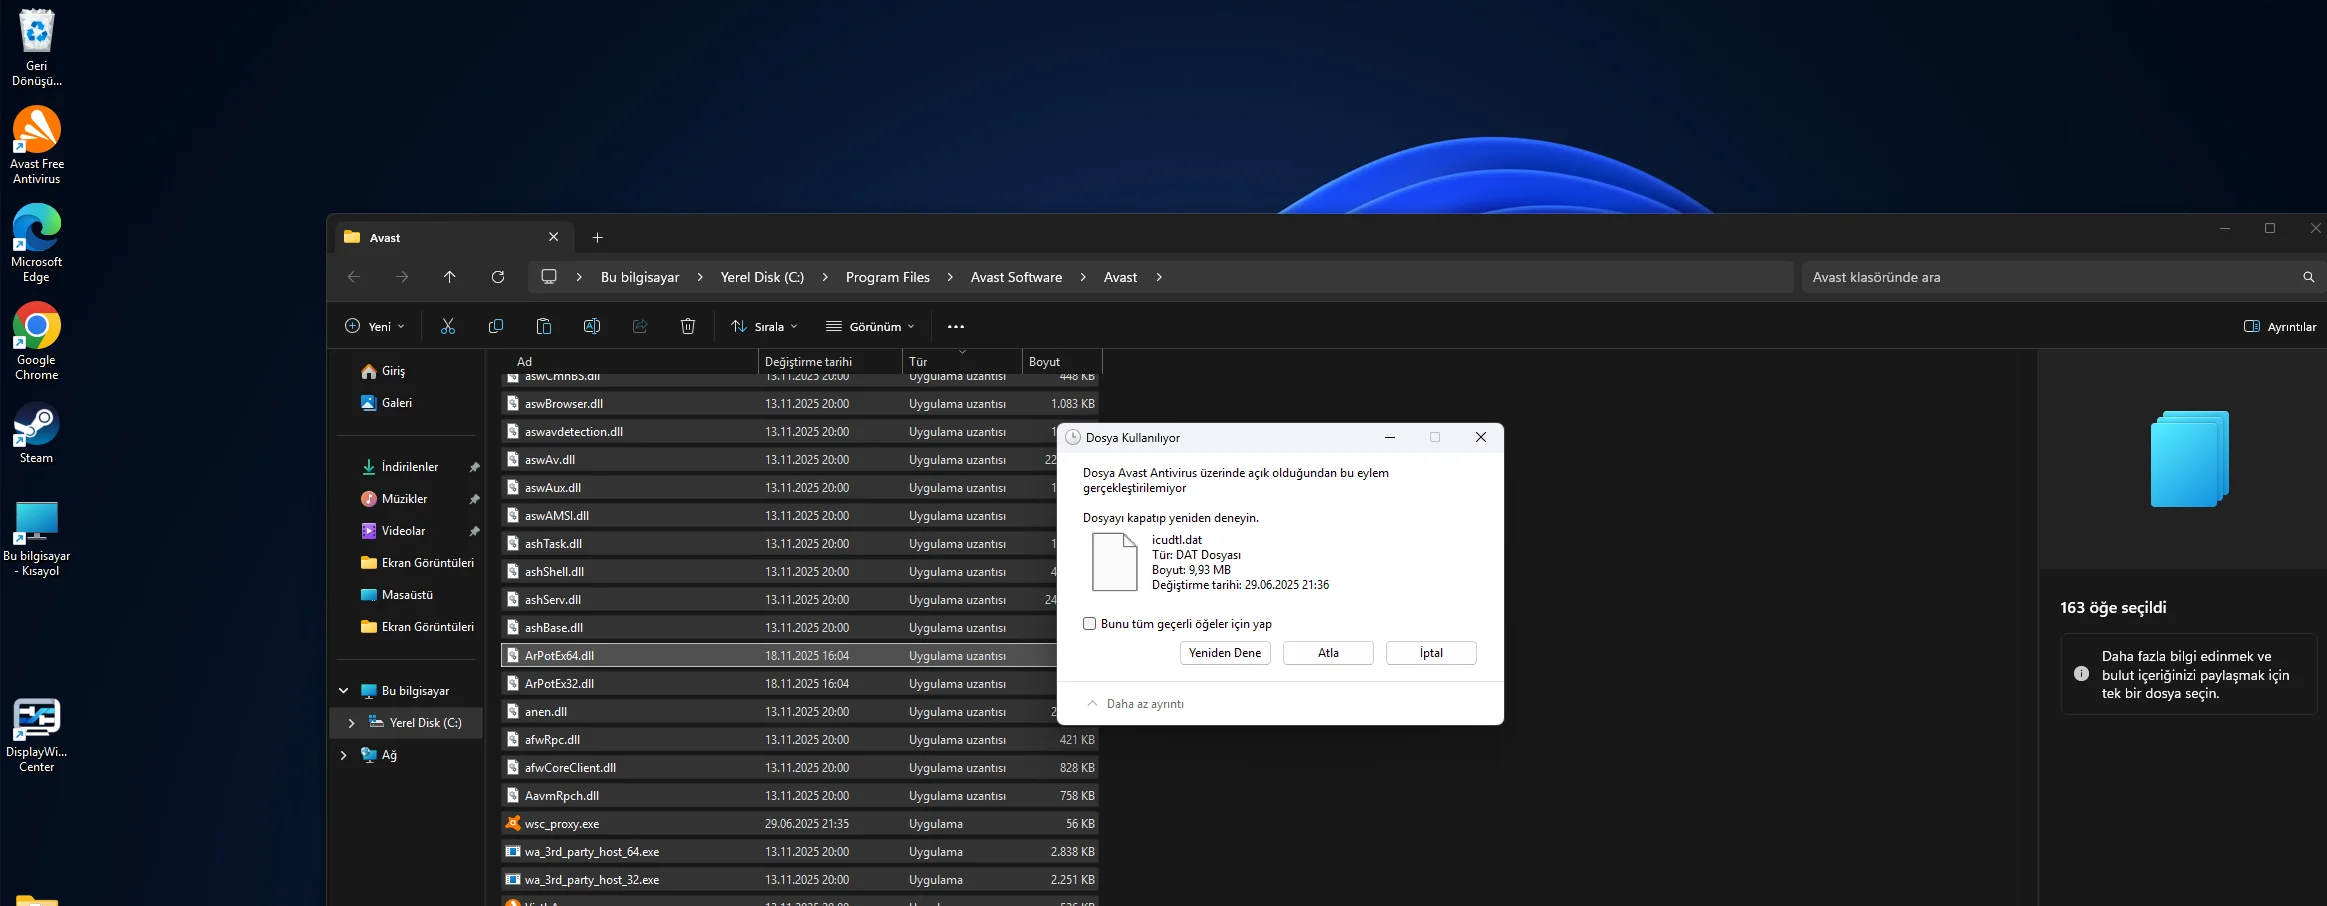Open the Görünüm view dropdown
This screenshot has height=906, width=2327.
870,327
